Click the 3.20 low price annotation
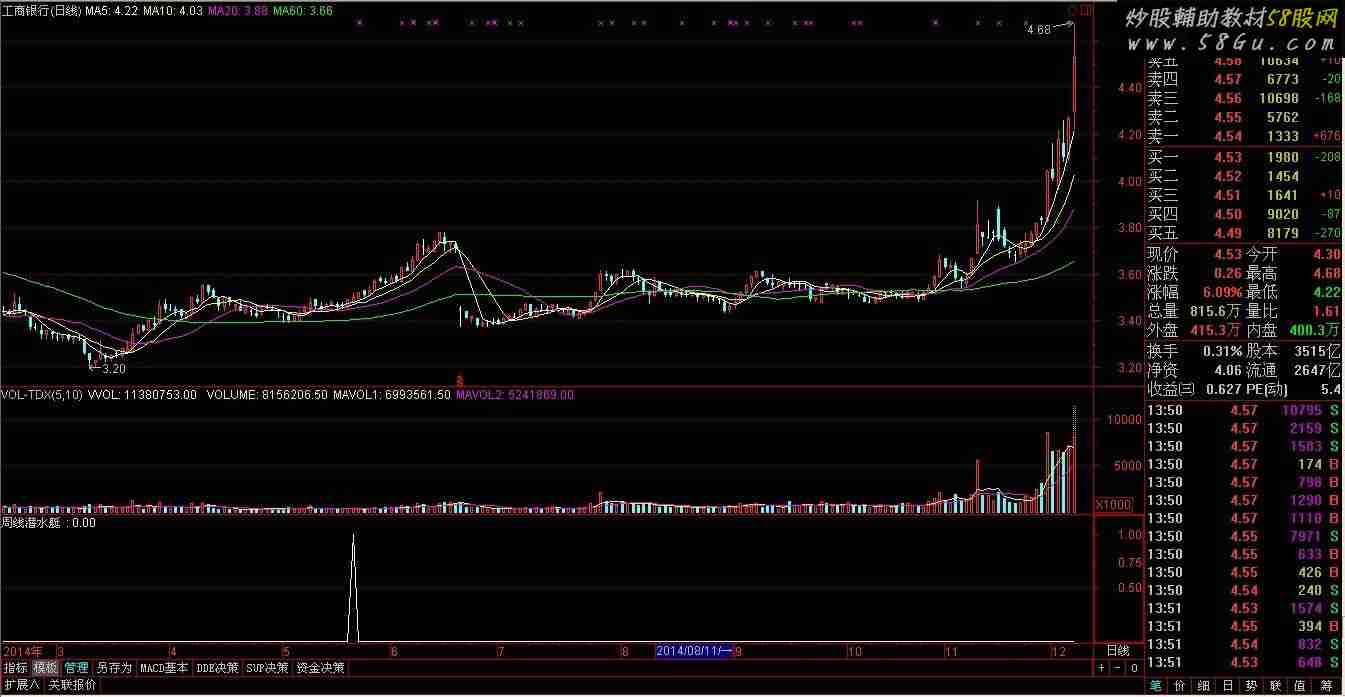This screenshot has width=1345, height=697. (x=114, y=368)
